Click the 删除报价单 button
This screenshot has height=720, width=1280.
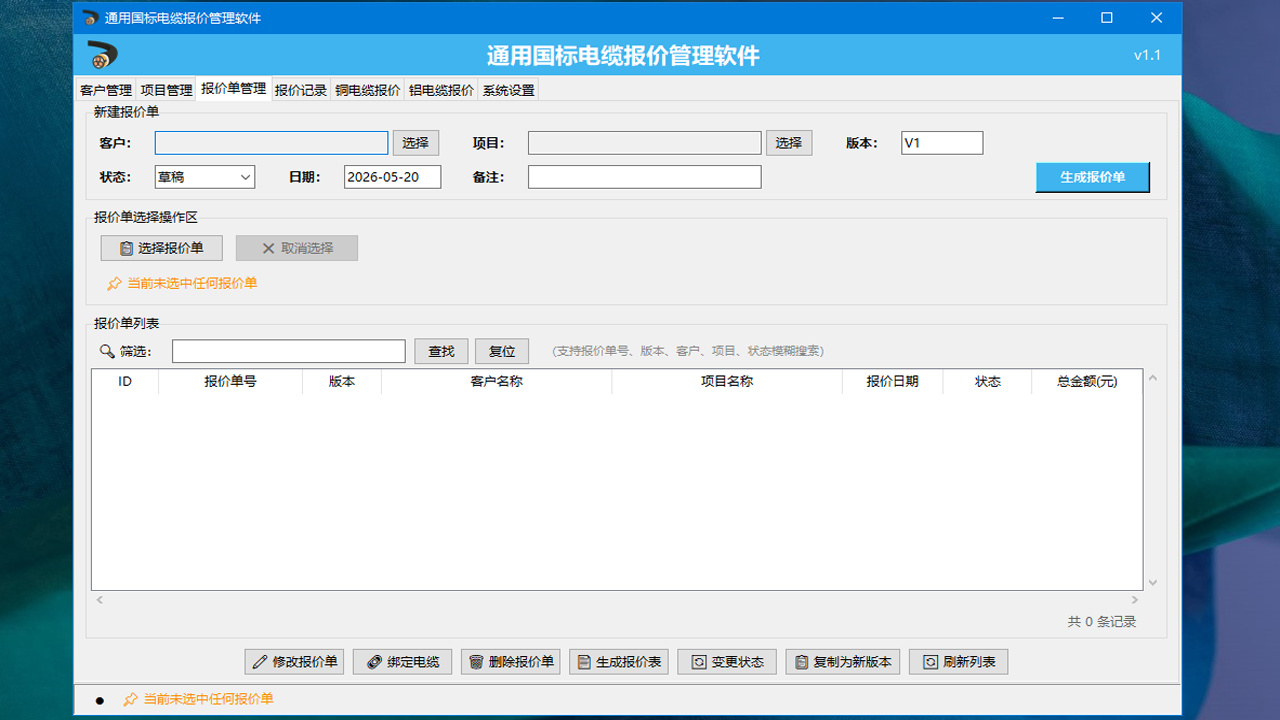(511, 662)
